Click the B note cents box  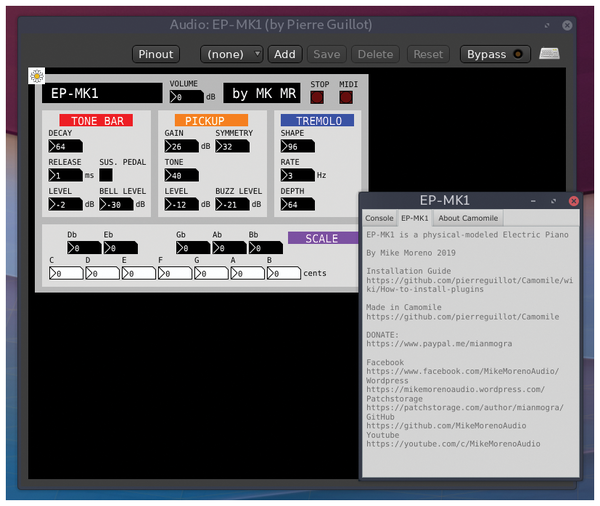click(x=284, y=273)
